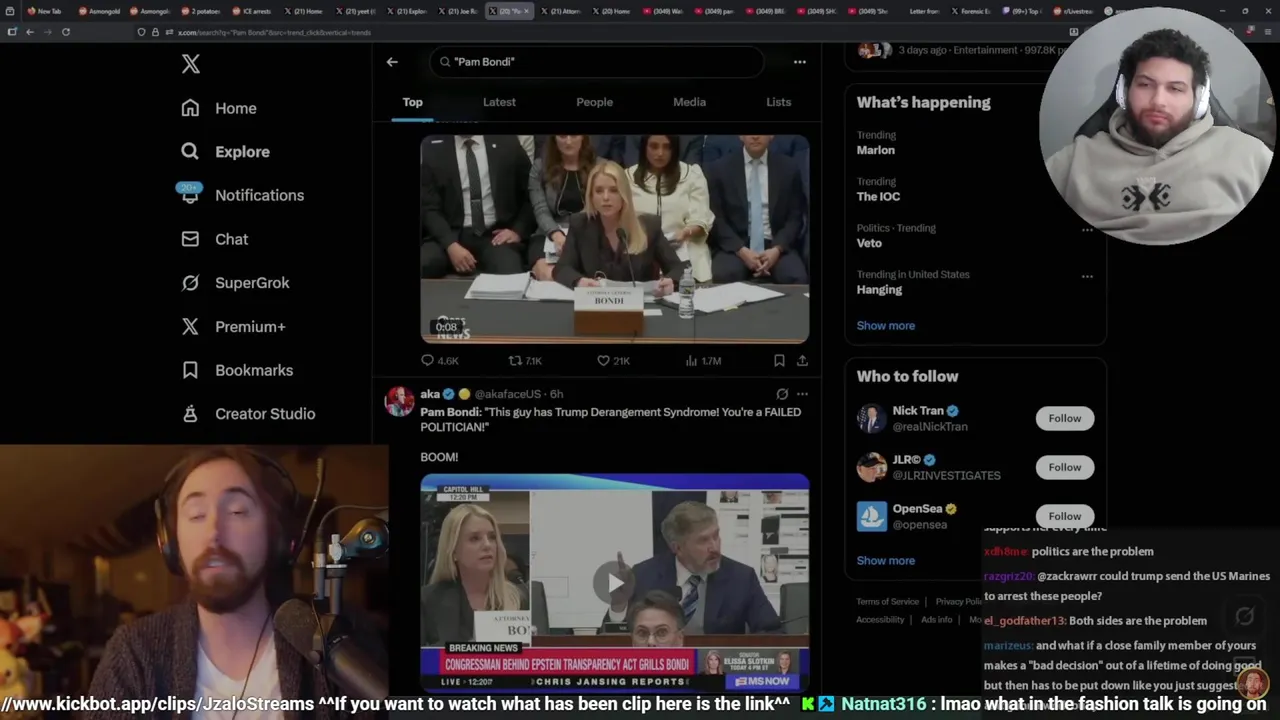The width and height of the screenshot is (1280, 720).
Task: Click the back arrow beside search box
Action: [392, 62]
